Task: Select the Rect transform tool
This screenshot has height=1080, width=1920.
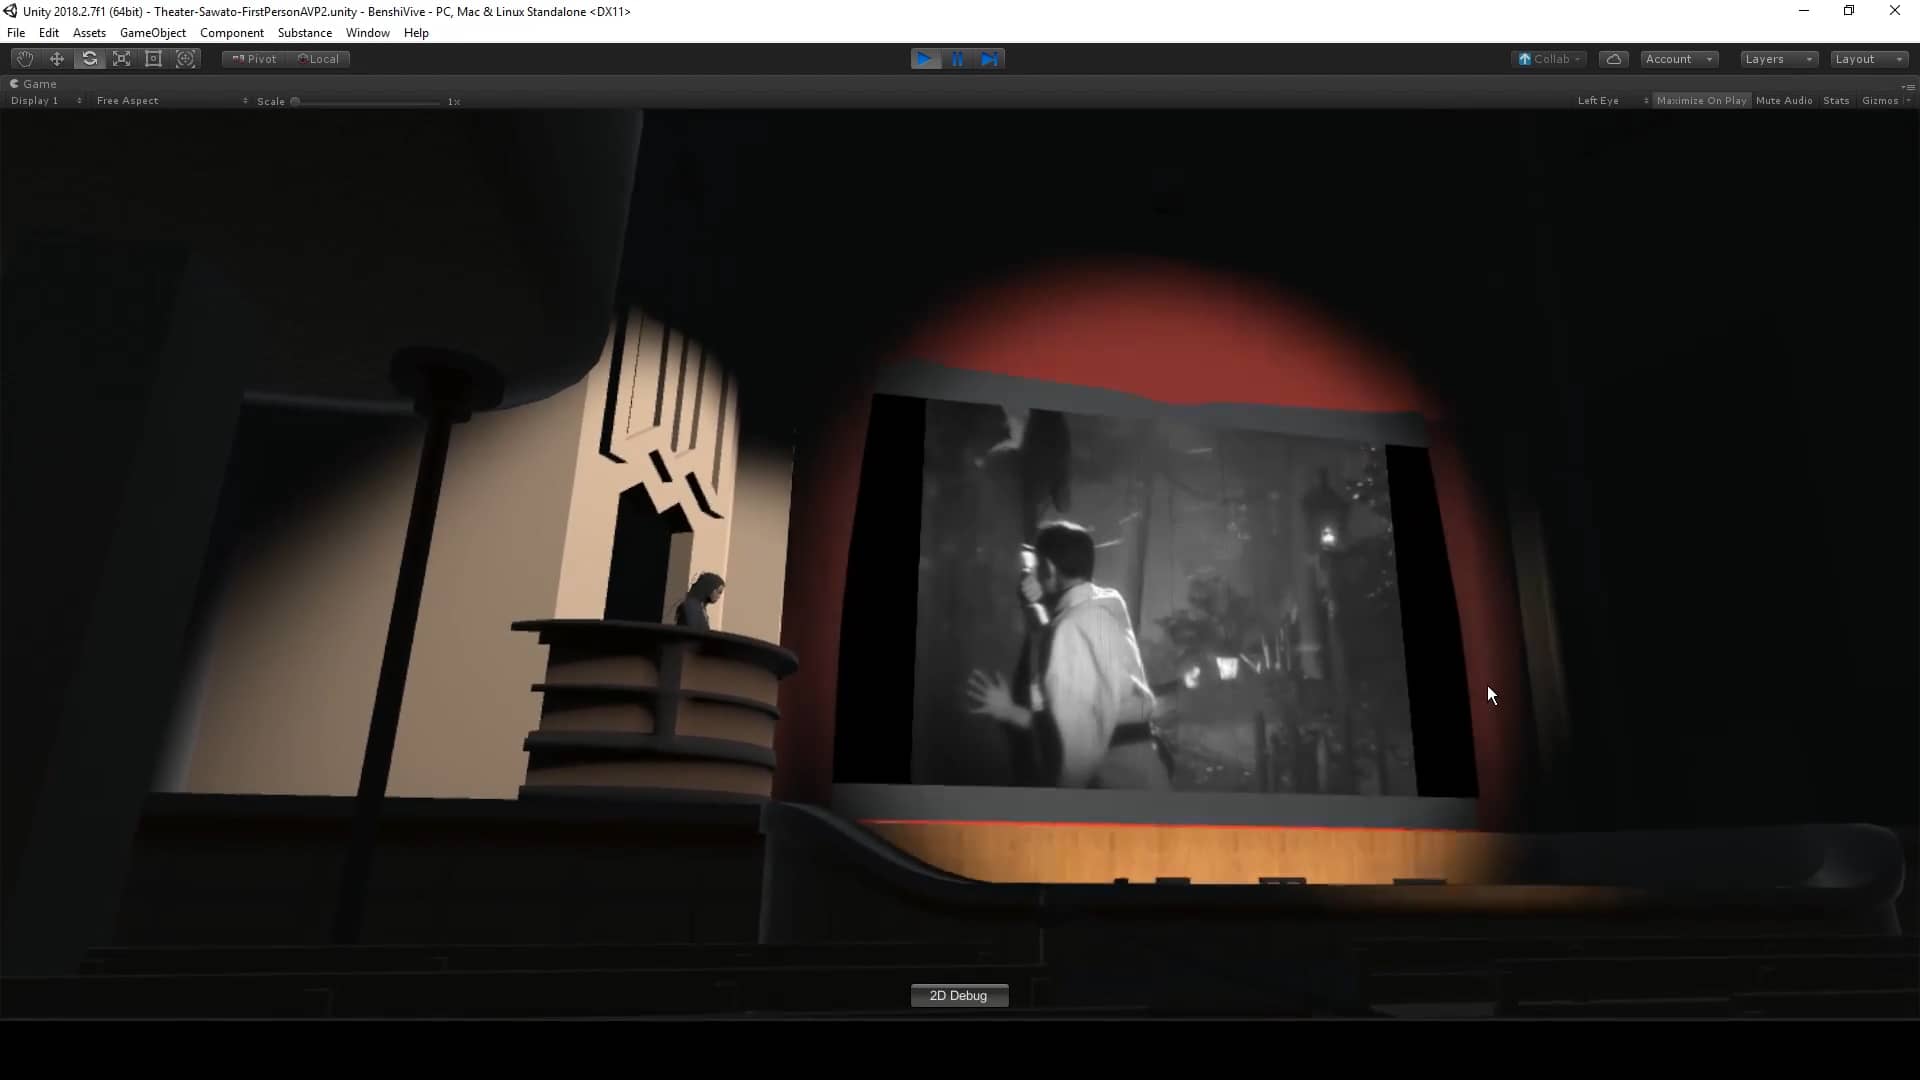Action: (x=153, y=59)
